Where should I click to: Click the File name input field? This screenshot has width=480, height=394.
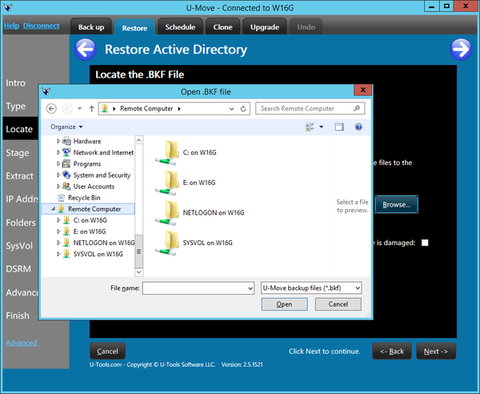point(198,288)
